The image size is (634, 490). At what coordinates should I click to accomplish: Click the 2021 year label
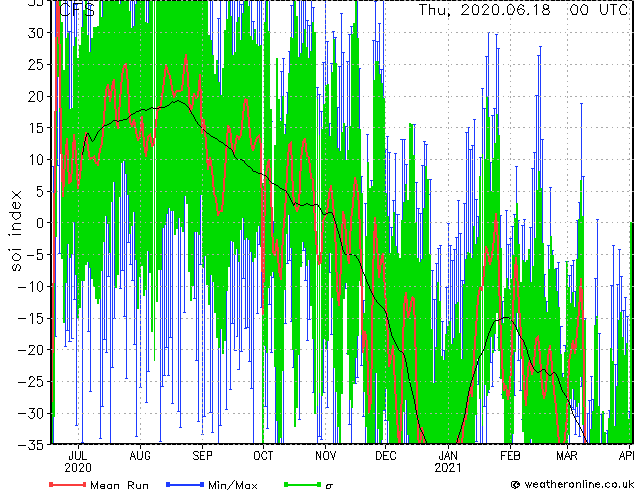tap(448, 468)
